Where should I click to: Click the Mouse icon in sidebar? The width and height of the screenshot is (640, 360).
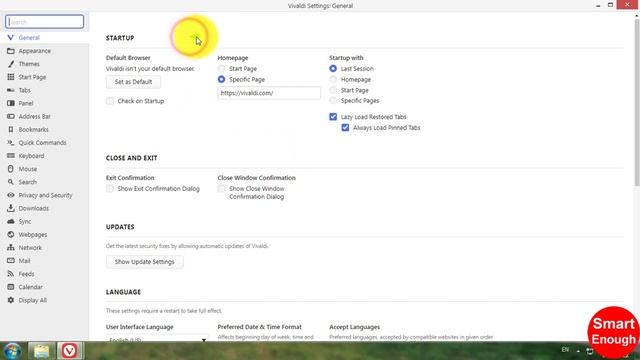coord(11,169)
